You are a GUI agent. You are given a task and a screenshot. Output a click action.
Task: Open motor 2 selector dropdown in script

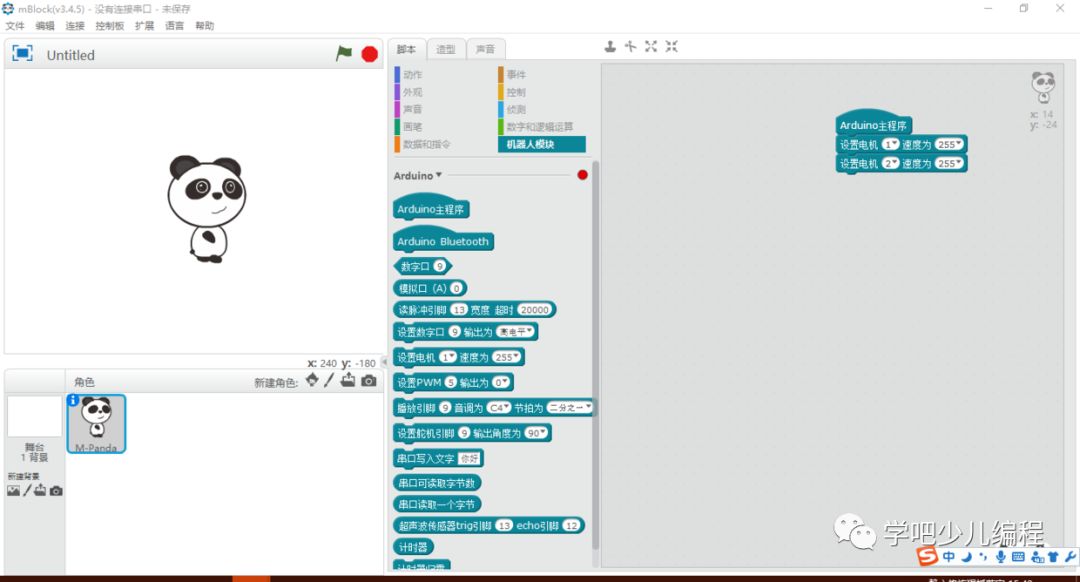(891, 163)
